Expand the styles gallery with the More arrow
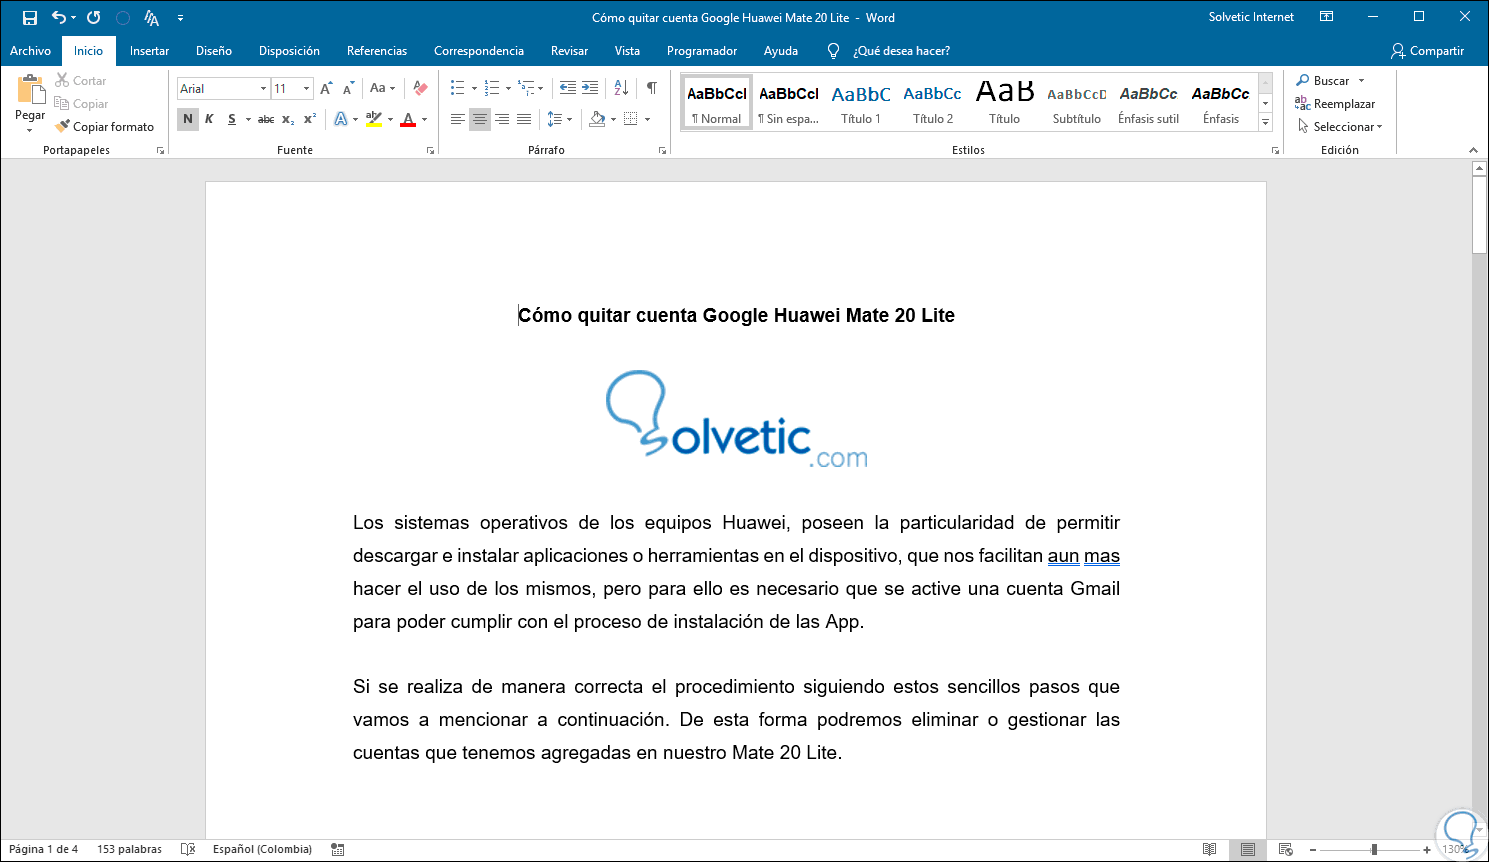1489x862 pixels. click(x=1265, y=122)
